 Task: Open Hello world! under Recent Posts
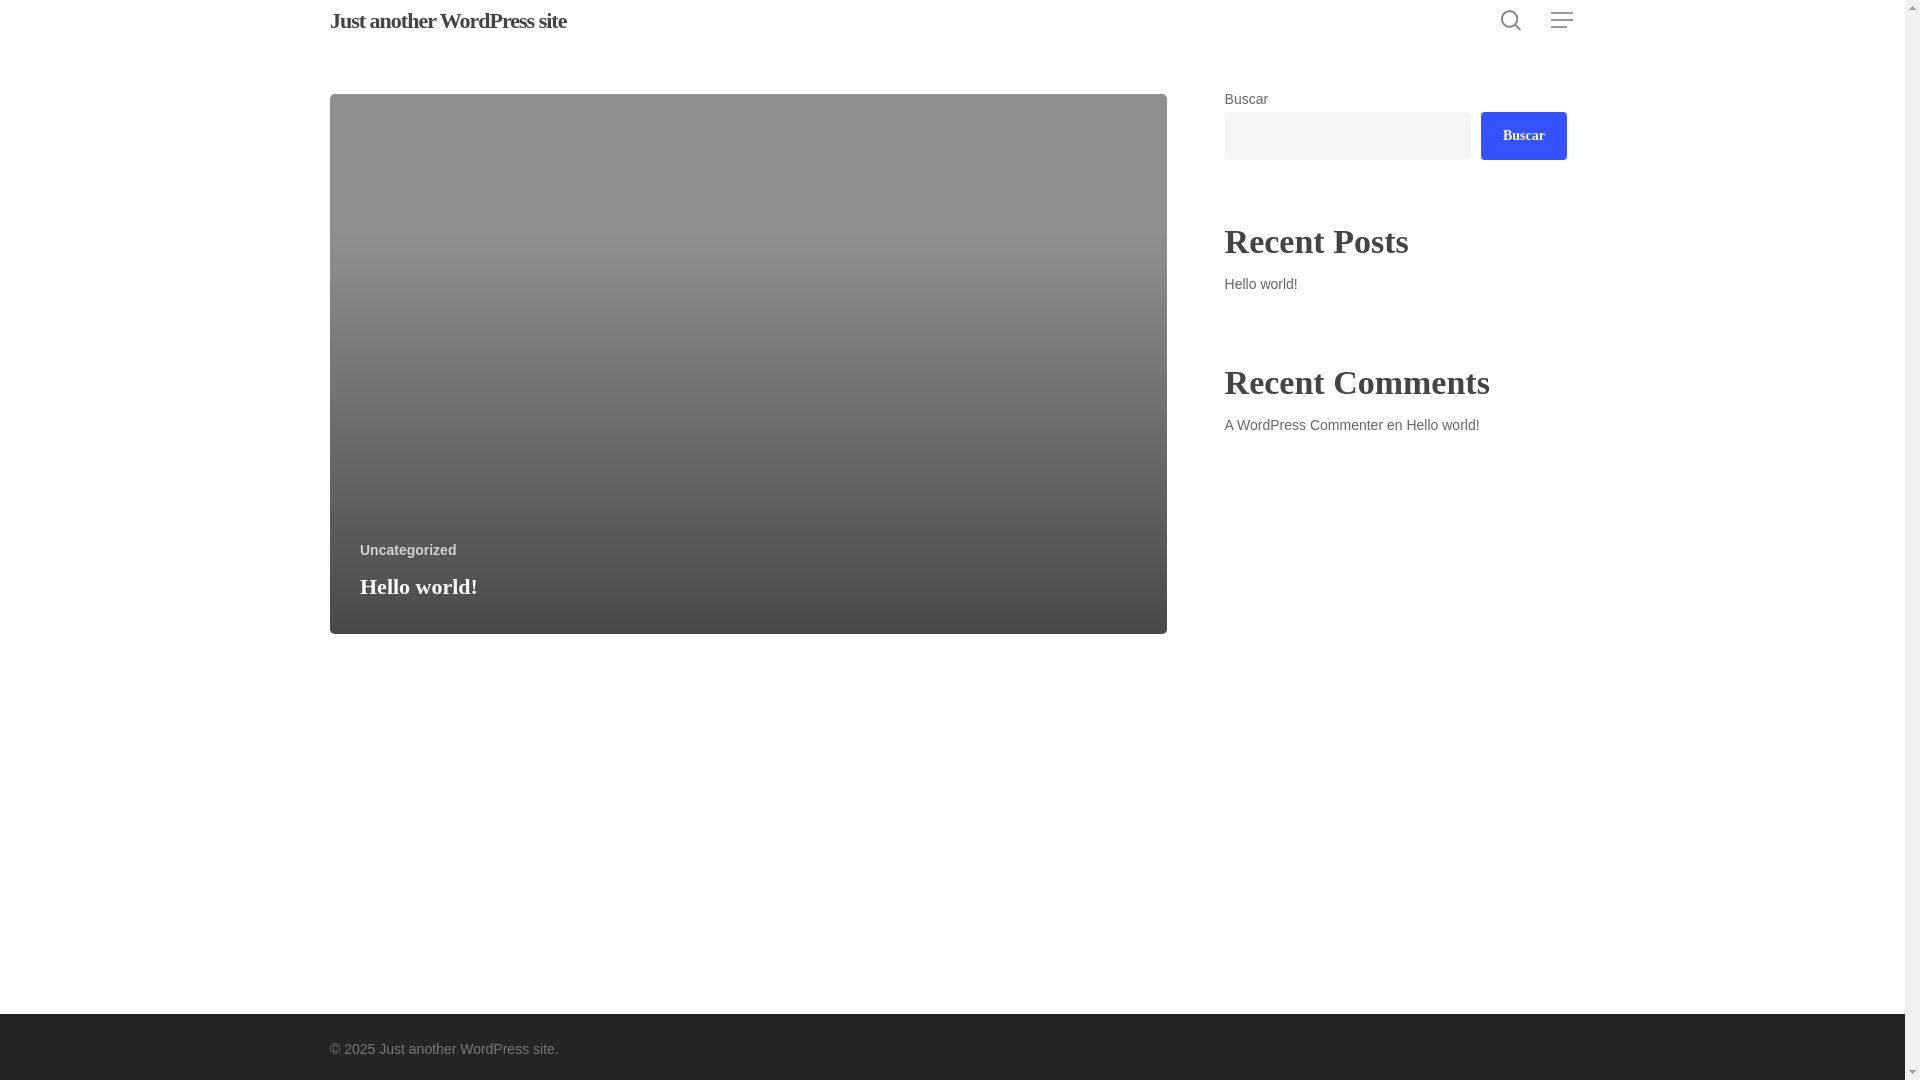1260,284
